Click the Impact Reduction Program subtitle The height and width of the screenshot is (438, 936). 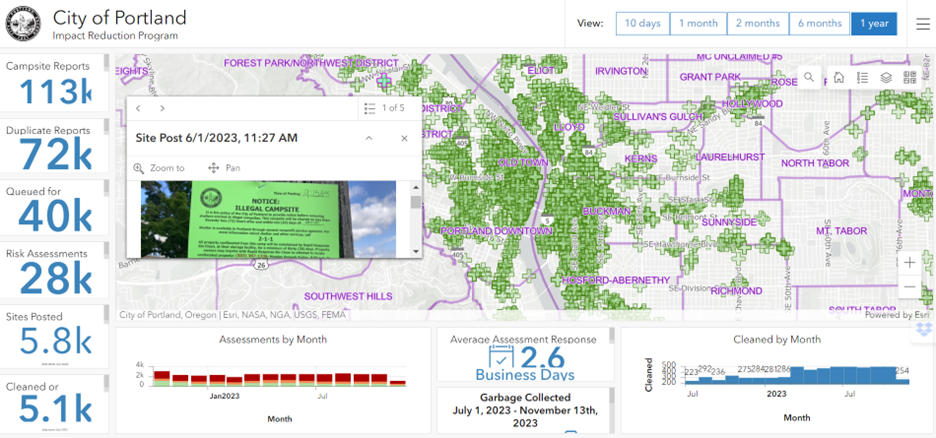[x=115, y=36]
